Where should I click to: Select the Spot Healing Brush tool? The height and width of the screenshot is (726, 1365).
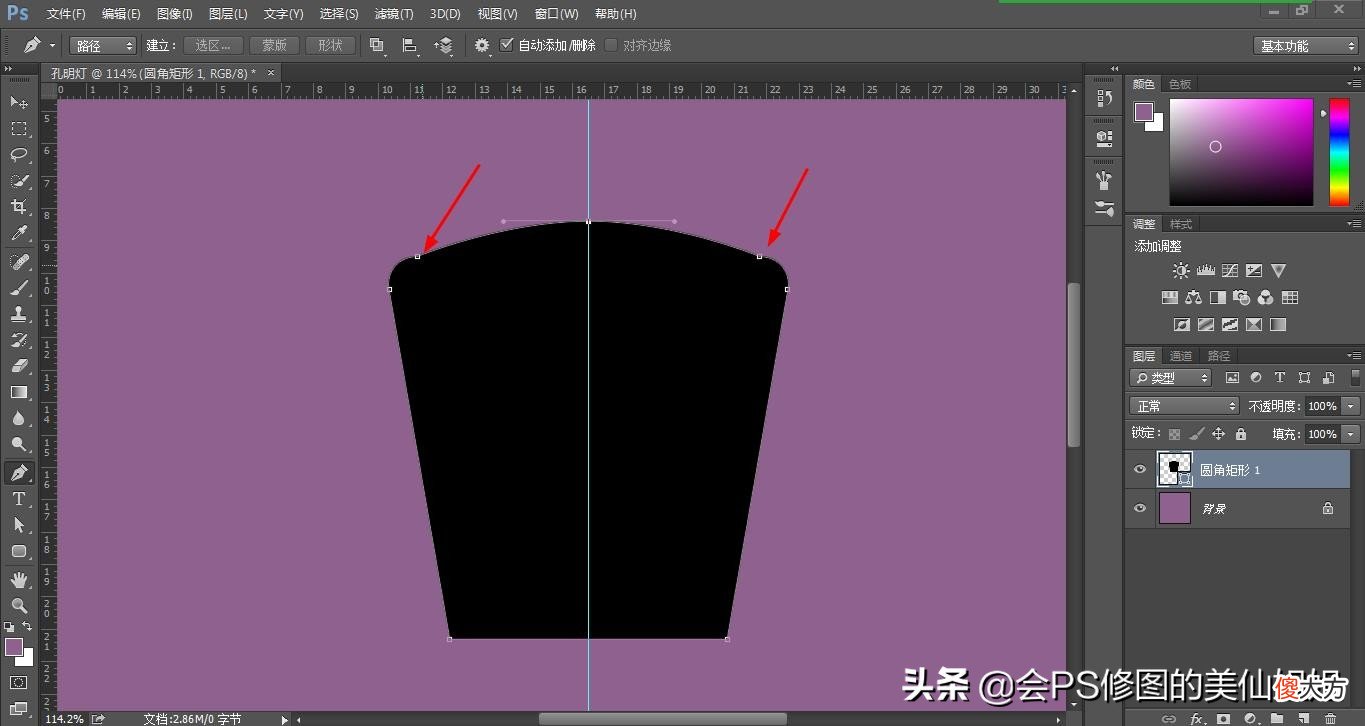click(19, 262)
